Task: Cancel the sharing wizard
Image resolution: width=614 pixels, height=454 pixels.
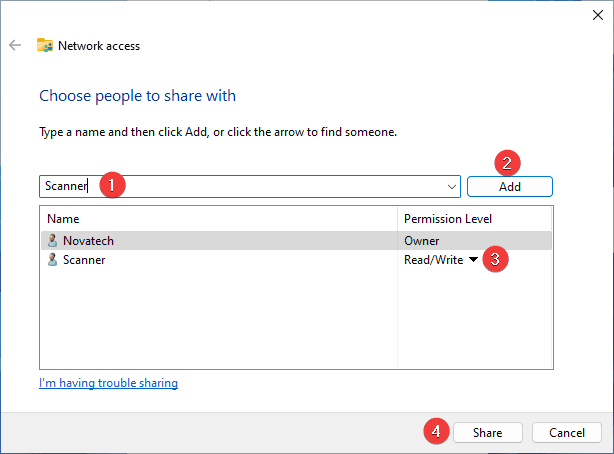Action: (x=566, y=432)
